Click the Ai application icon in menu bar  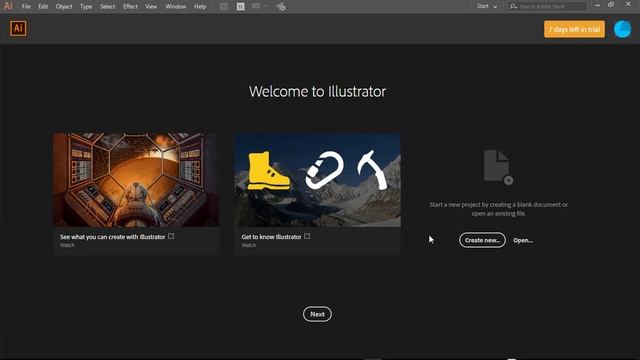(8, 6)
